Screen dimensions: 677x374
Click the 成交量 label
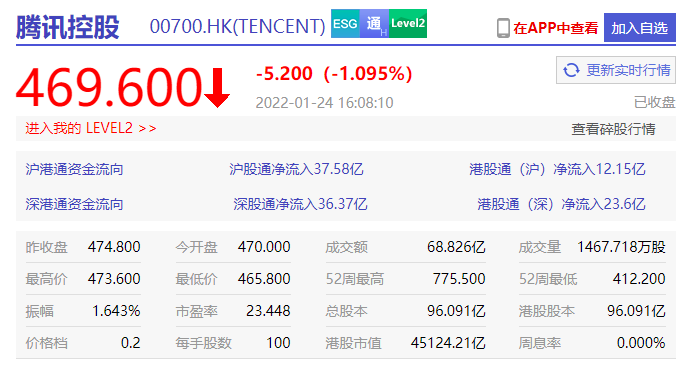coord(540,247)
